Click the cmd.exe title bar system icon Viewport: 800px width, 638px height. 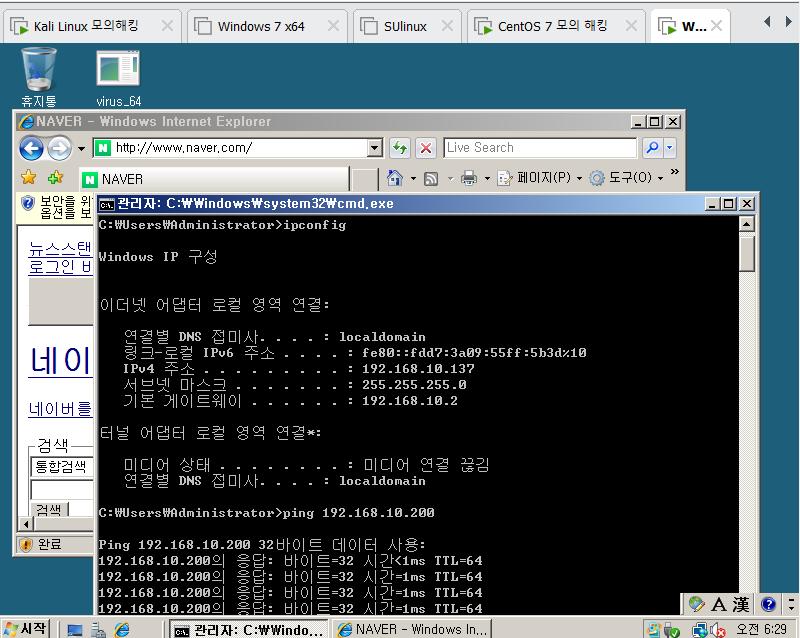pyautogui.click(x=107, y=204)
